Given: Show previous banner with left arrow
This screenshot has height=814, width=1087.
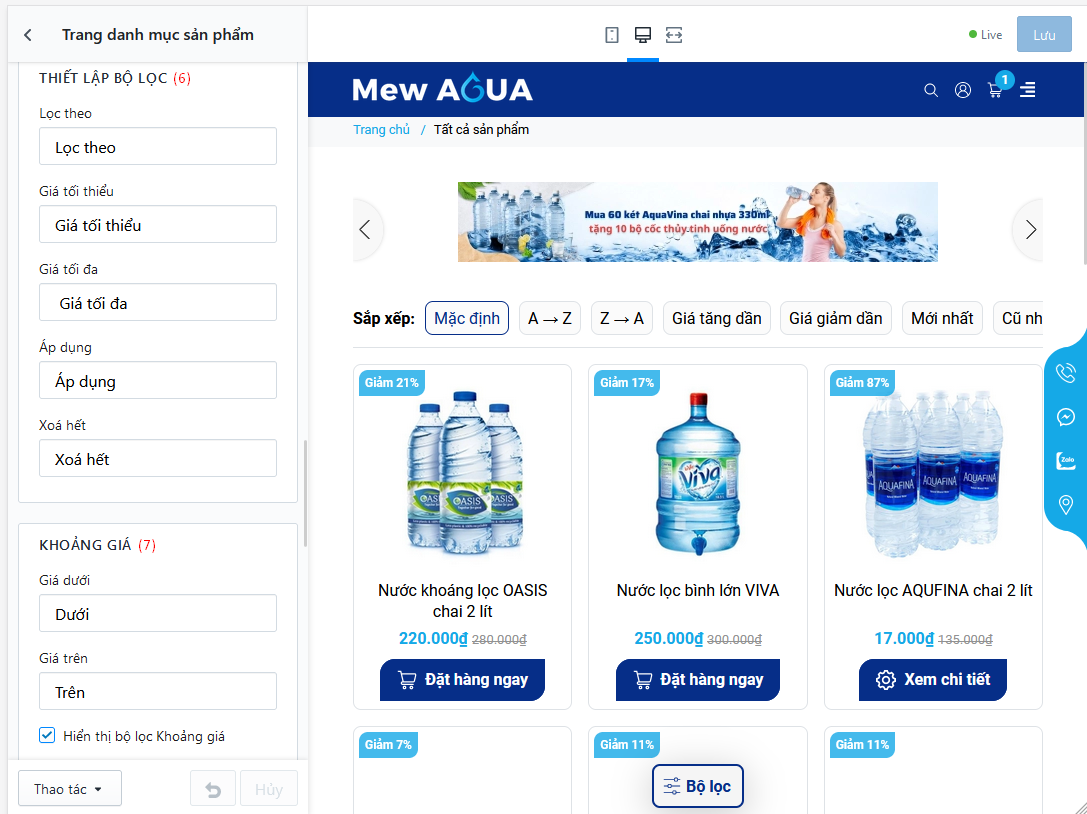Looking at the screenshot, I should [x=365, y=230].
